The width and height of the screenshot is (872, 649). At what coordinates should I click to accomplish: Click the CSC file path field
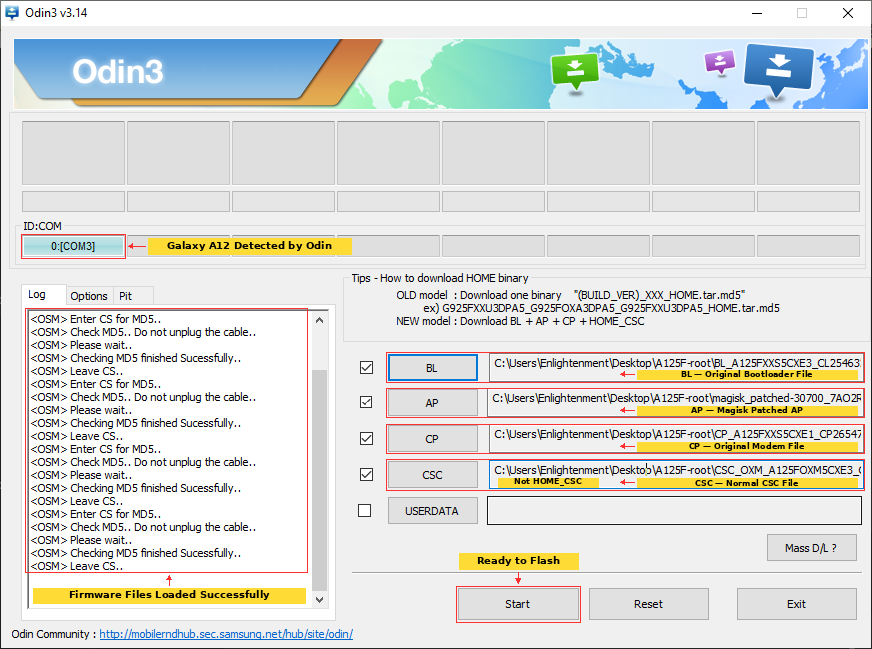(676, 475)
